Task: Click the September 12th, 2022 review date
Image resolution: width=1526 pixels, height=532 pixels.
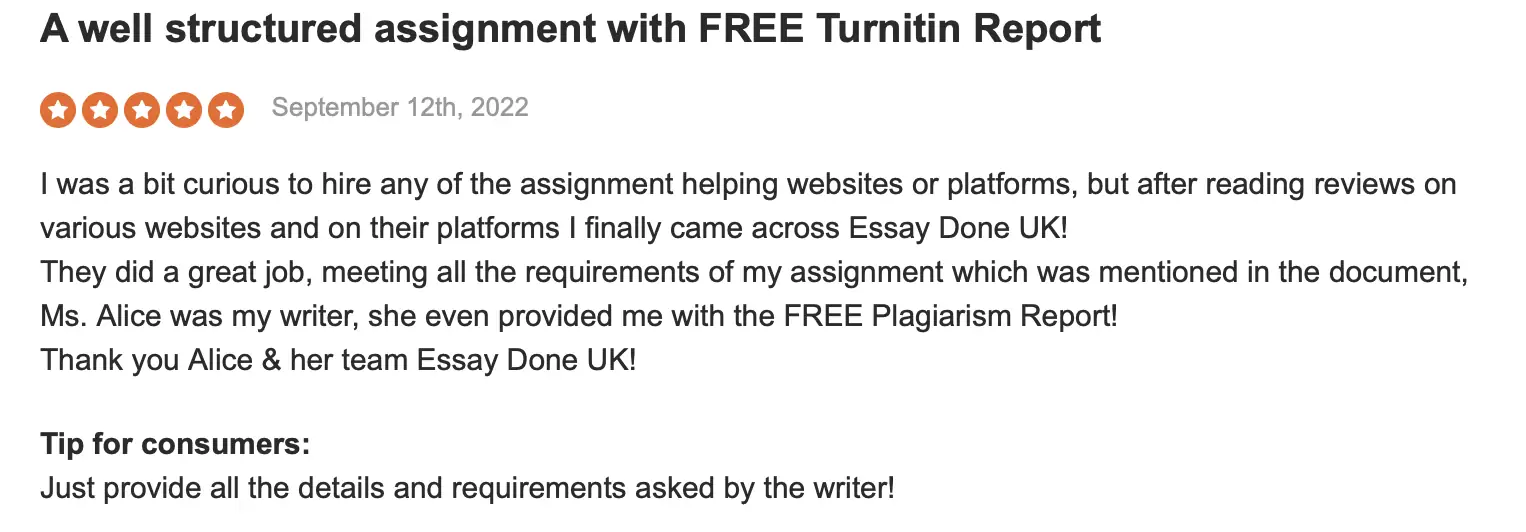Action: (400, 108)
